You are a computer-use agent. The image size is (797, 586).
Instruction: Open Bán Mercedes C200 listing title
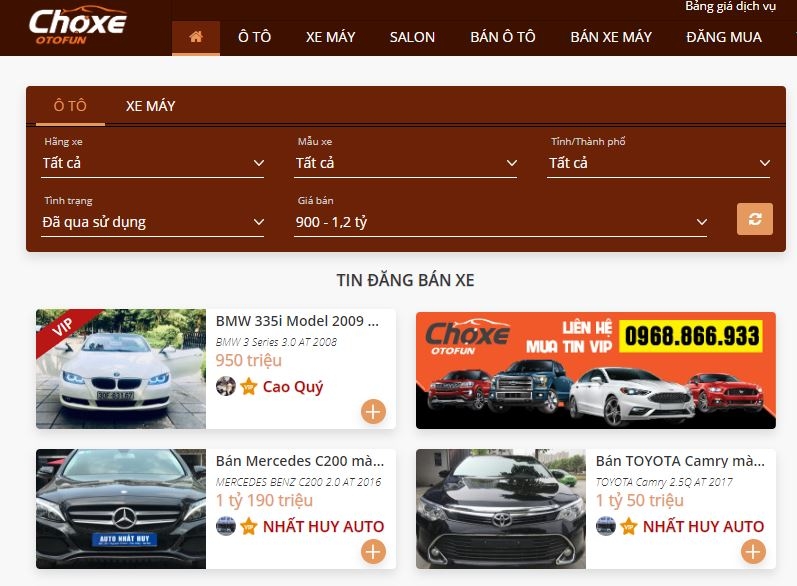coord(300,461)
